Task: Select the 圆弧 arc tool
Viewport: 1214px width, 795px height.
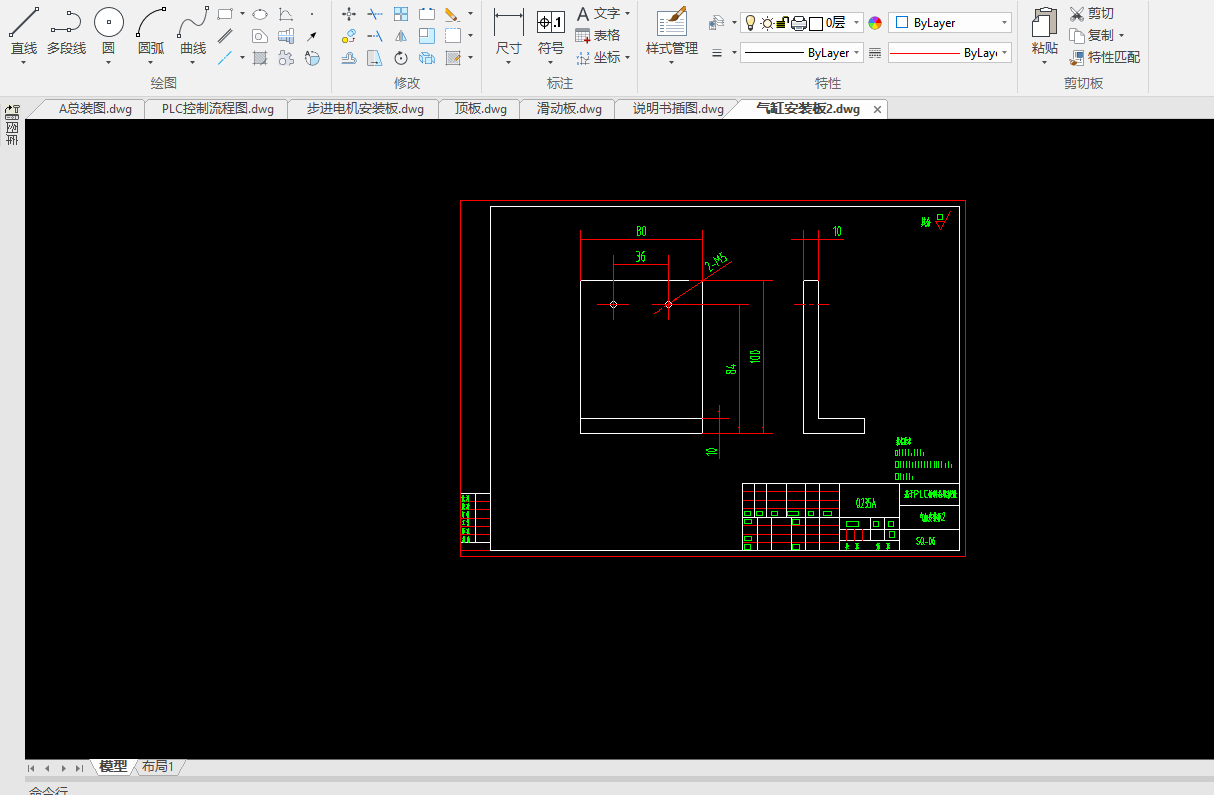Action: coord(151,30)
